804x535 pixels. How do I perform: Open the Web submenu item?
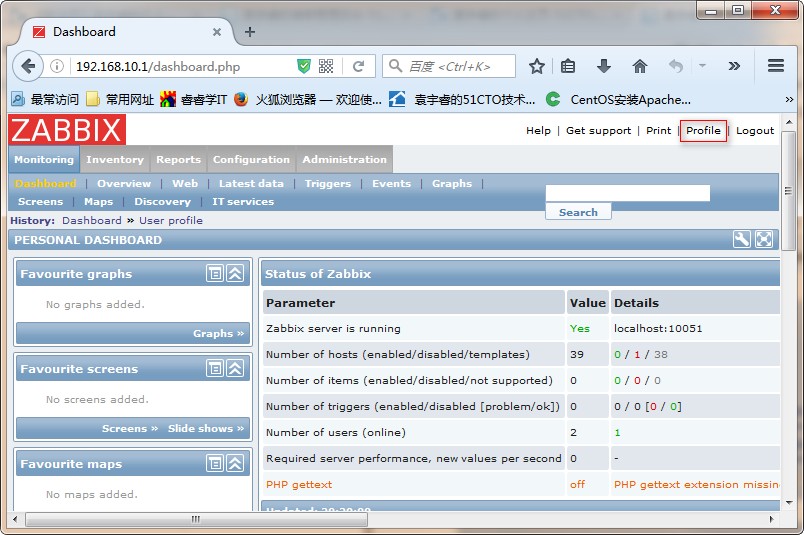click(x=185, y=184)
